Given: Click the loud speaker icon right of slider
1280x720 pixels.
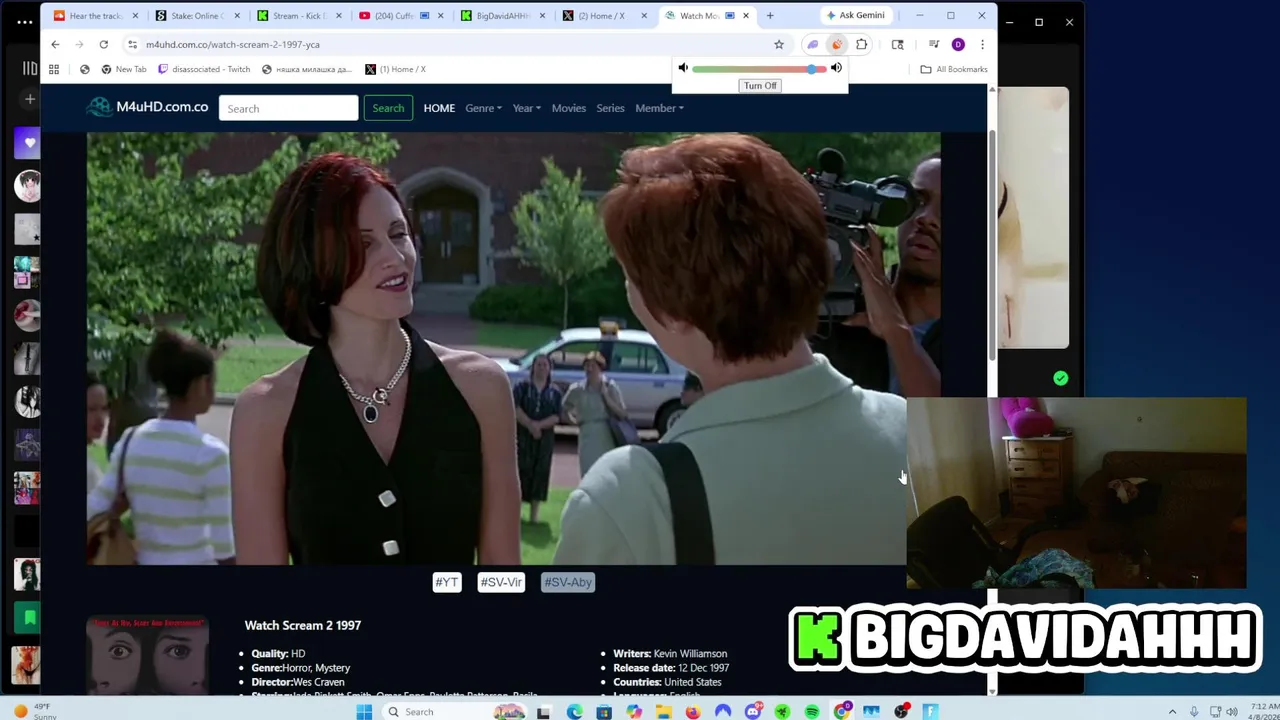Looking at the screenshot, I should coord(836,68).
